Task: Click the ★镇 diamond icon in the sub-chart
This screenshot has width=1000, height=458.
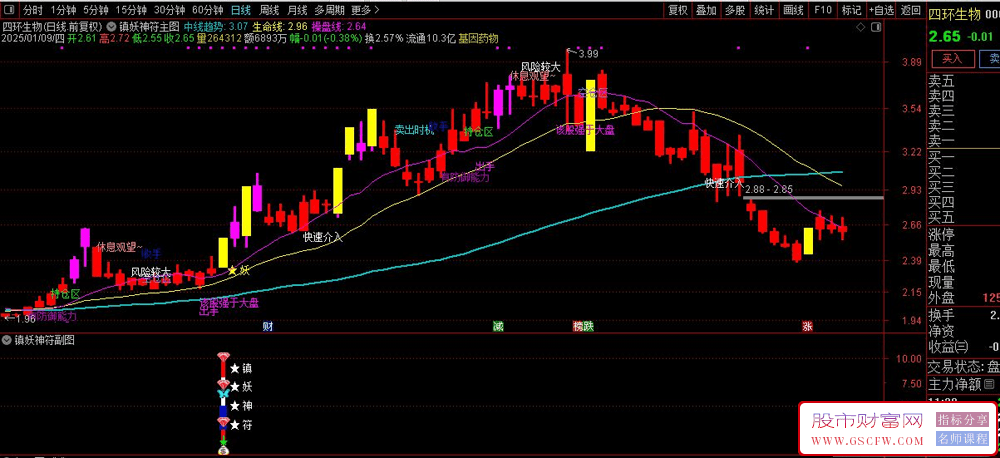Action: [223, 357]
